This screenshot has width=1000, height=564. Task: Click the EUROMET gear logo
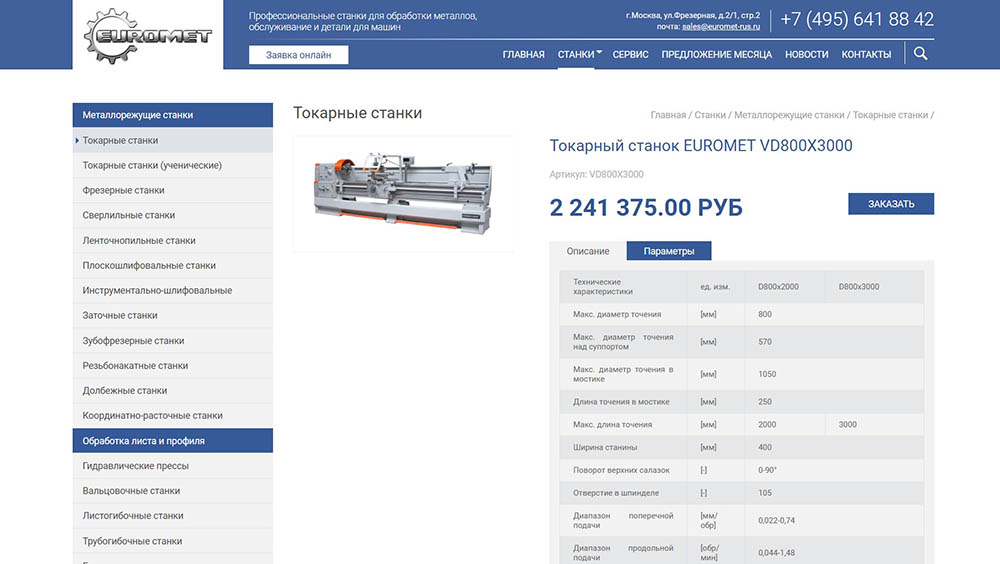point(148,36)
